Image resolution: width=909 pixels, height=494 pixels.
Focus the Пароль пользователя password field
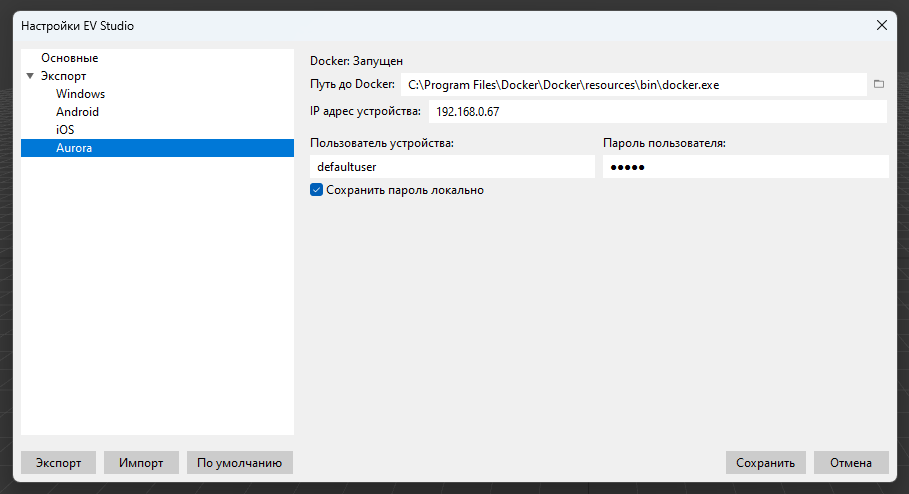coord(745,167)
